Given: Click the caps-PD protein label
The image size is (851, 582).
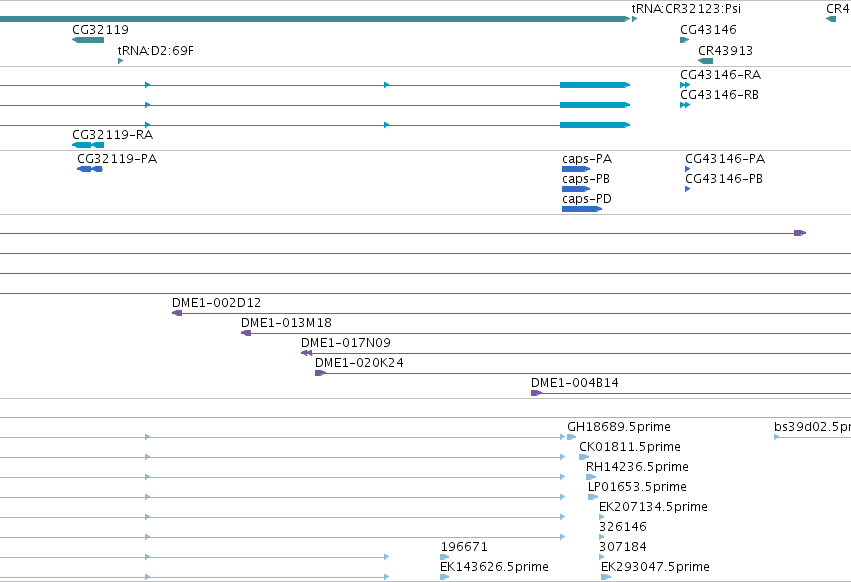Looking at the screenshot, I should click(x=587, y=199).
